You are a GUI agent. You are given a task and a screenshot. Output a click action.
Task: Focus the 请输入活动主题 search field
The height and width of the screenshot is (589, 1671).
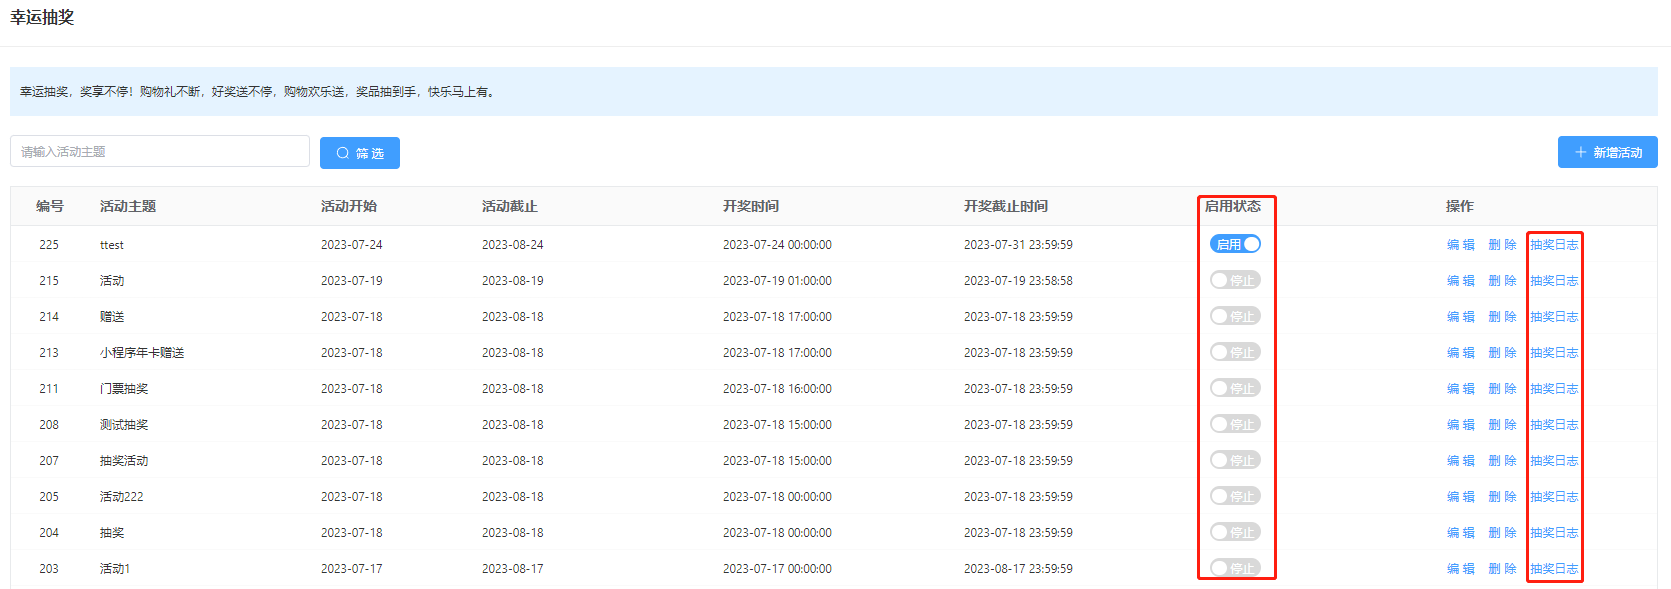click(160, 152)
